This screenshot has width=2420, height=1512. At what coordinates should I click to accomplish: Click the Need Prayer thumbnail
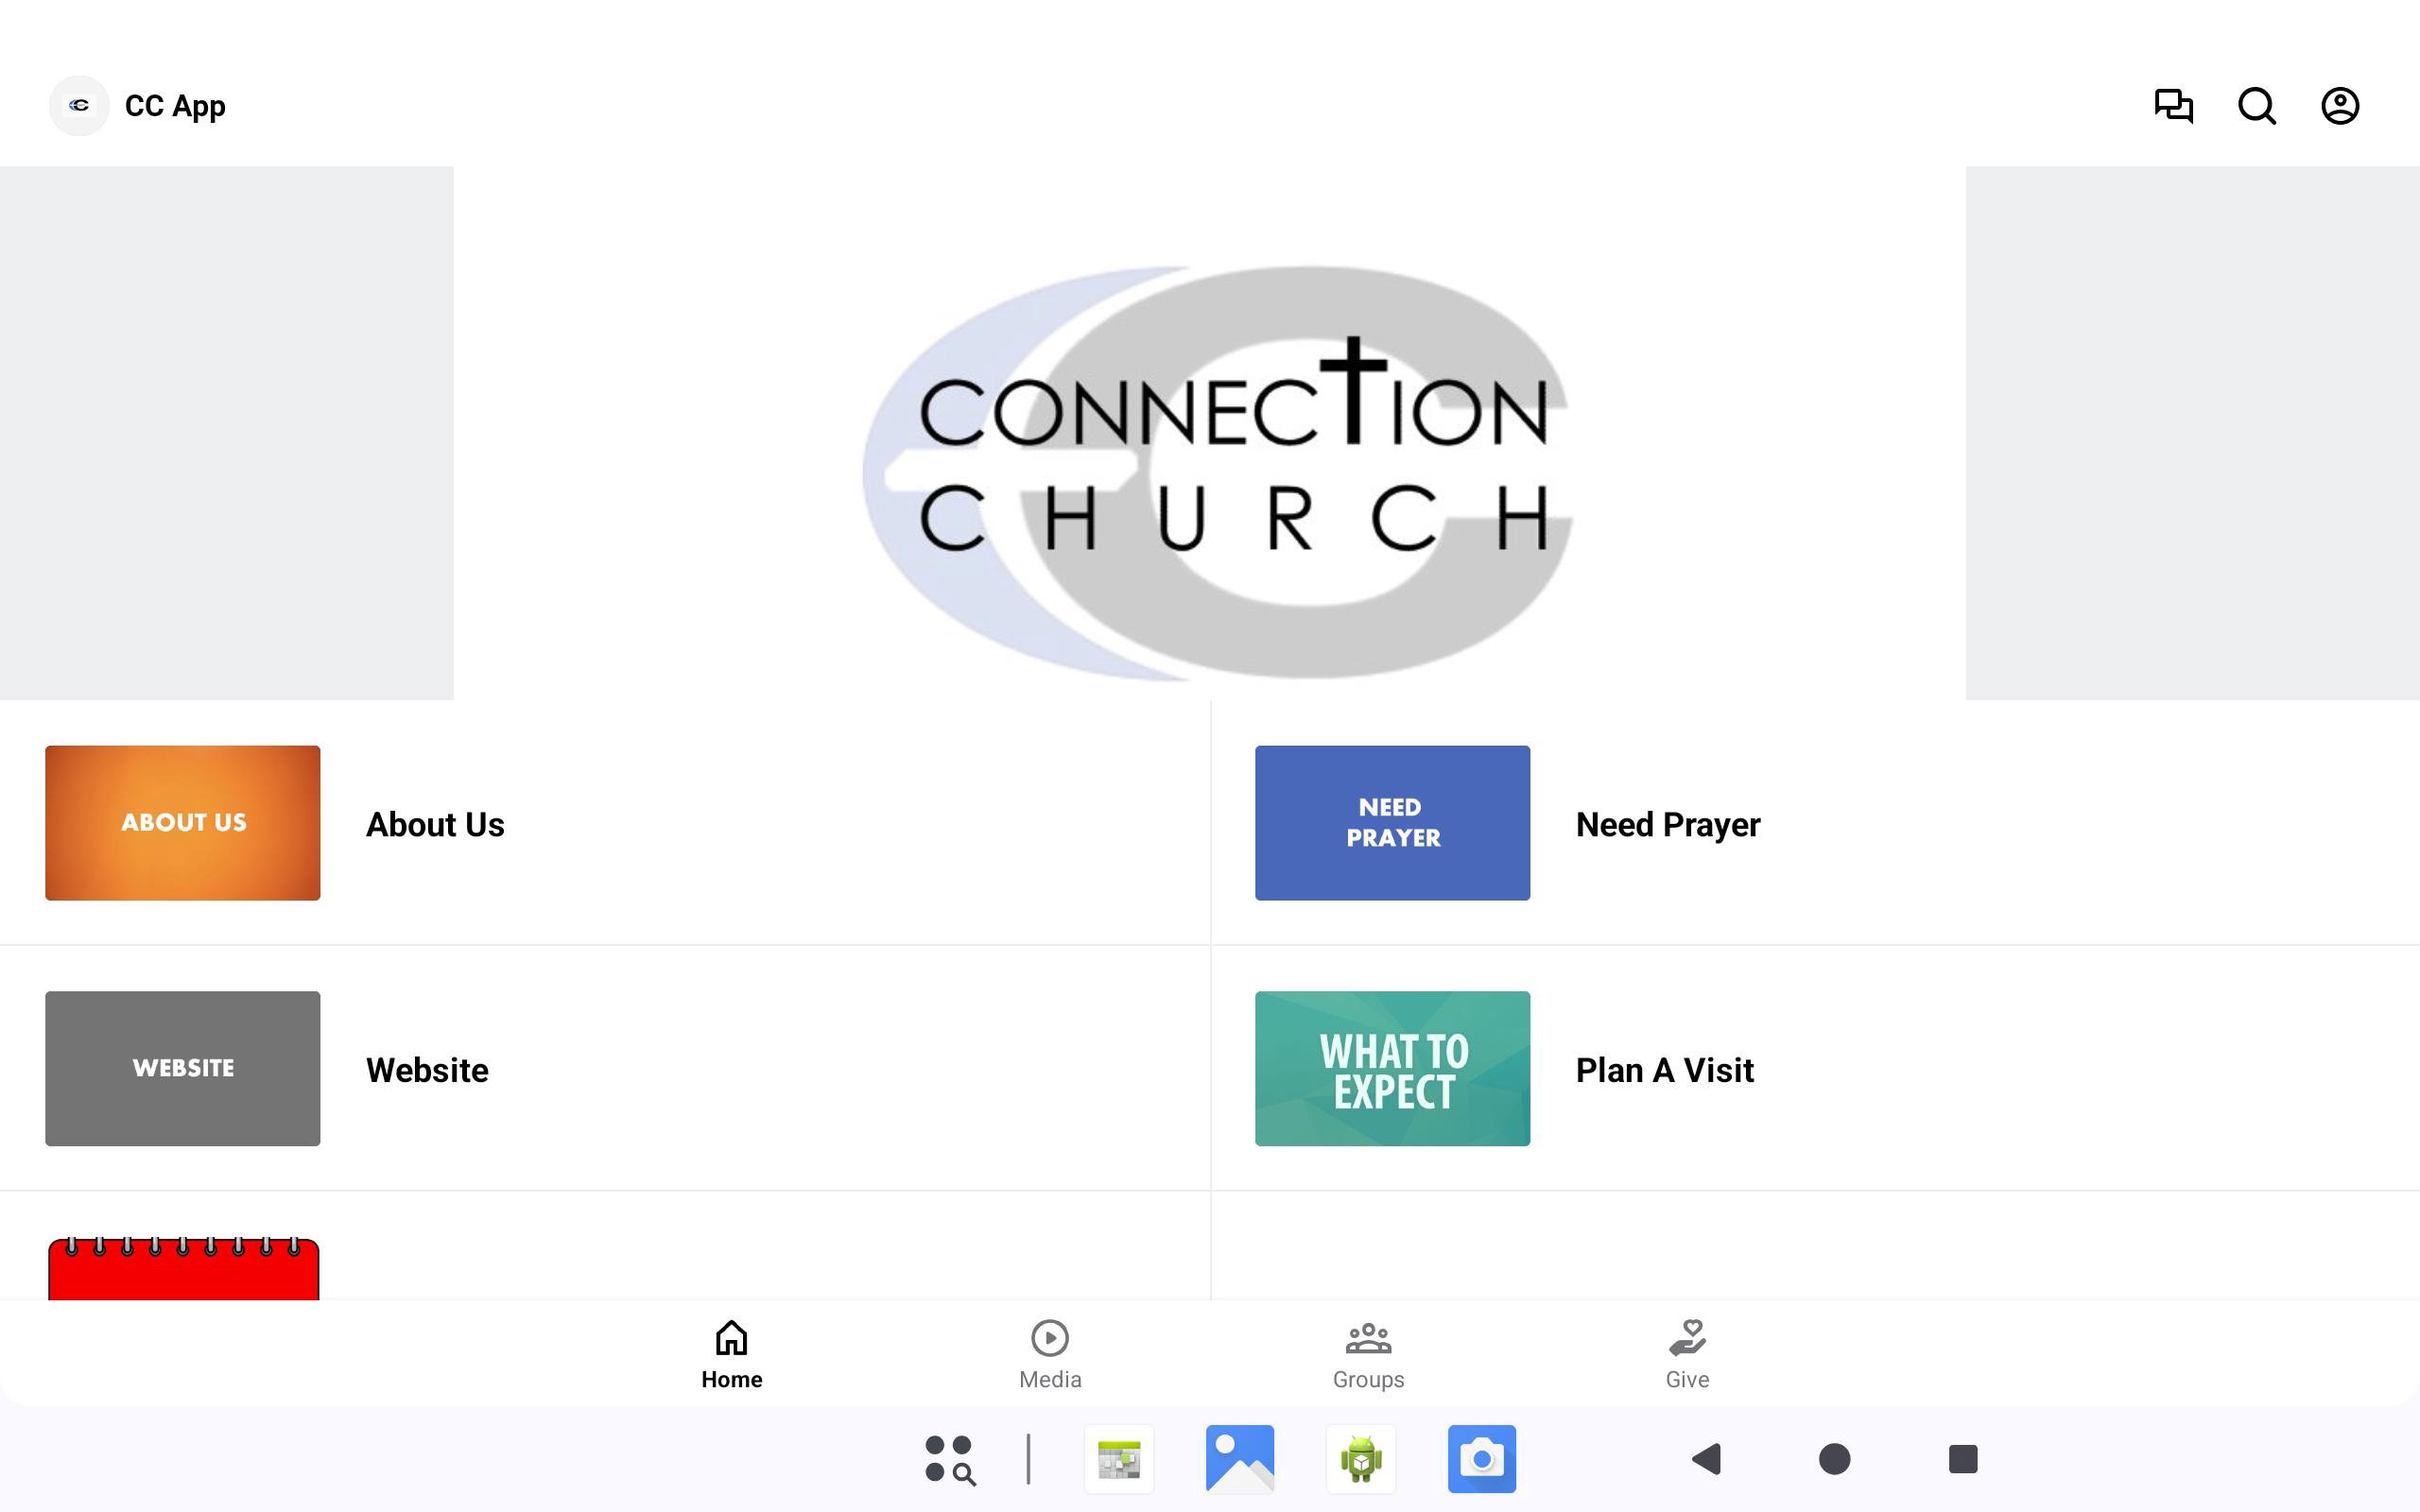coord(1392,822)
